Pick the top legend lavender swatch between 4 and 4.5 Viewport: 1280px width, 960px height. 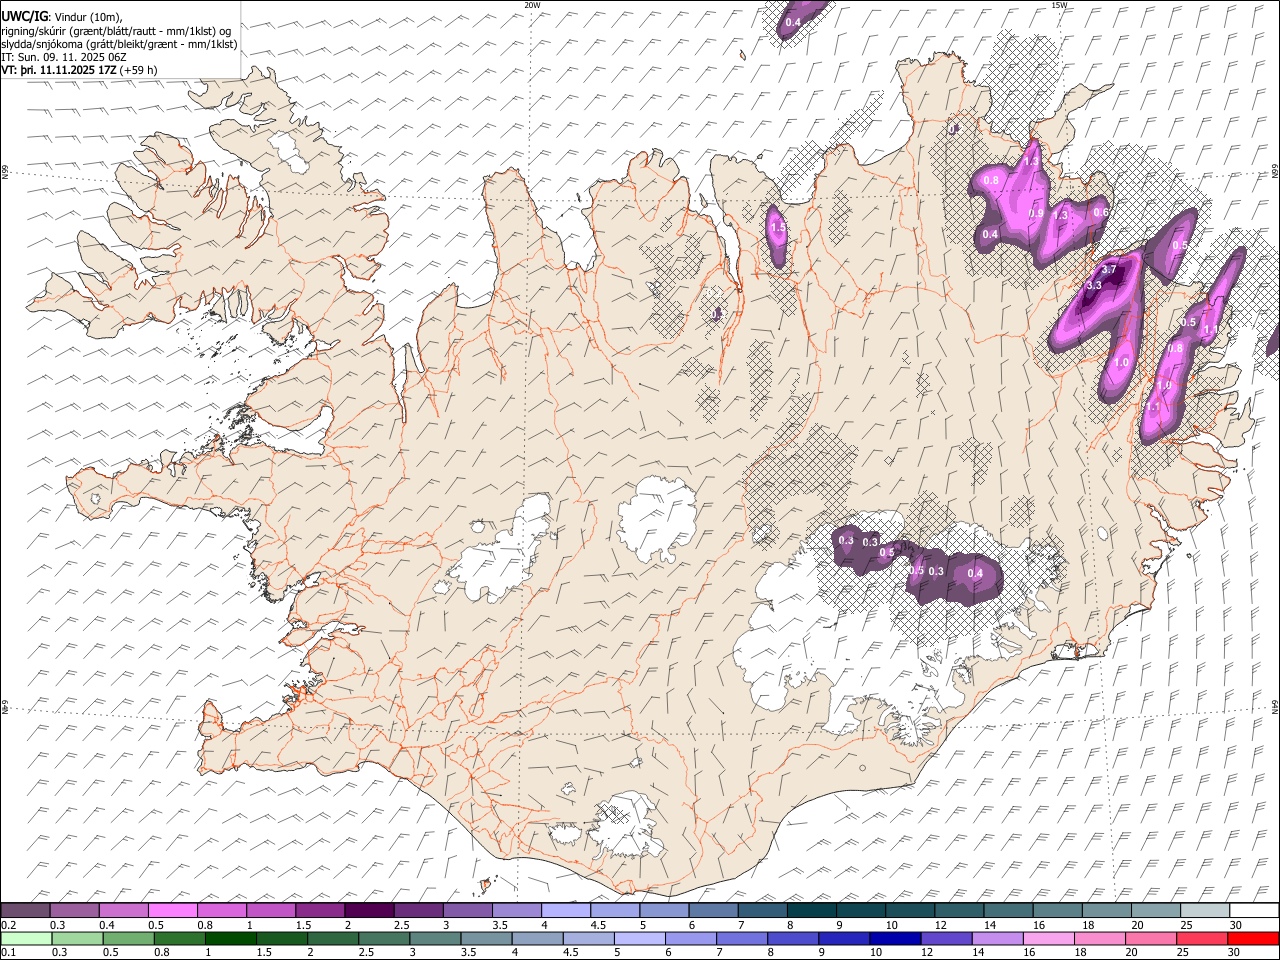click(566, 910)
